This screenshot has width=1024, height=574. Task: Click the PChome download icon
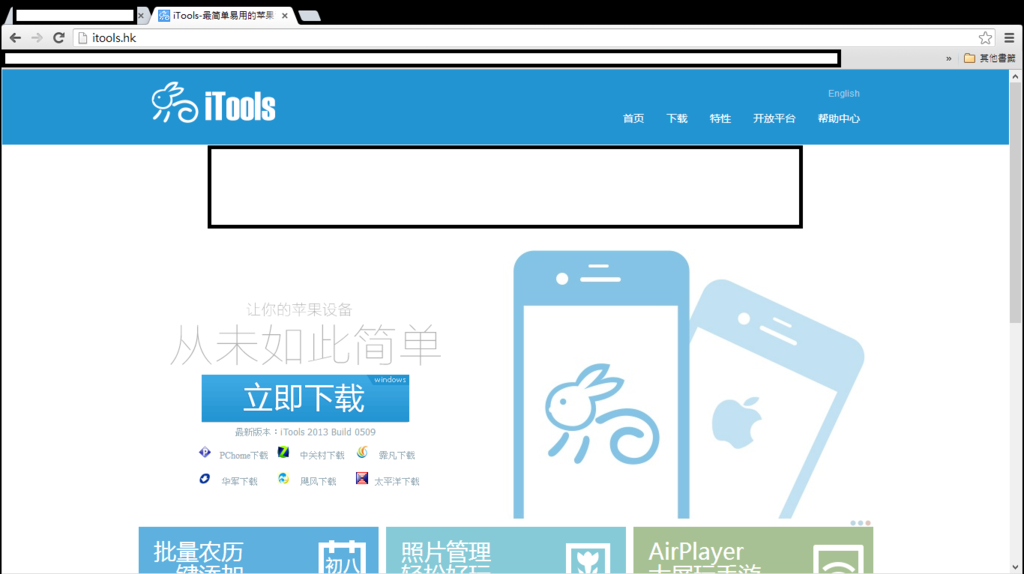(x=204, y=452)
